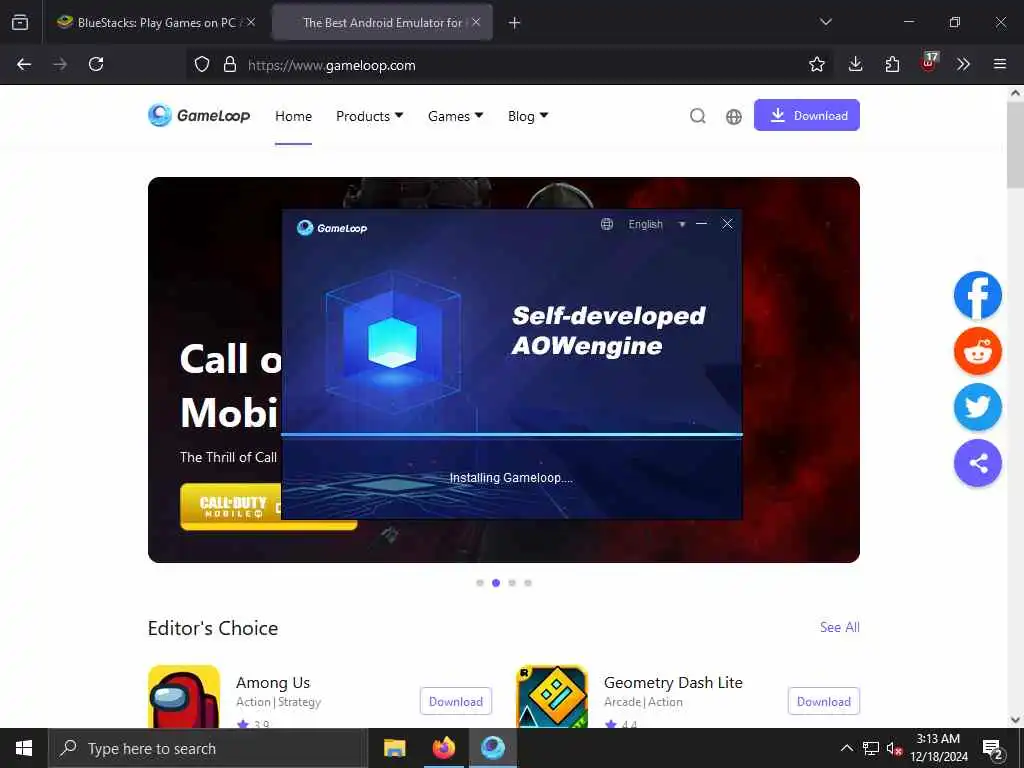The image size is (1024, 768).
Task: Click the GameLoop logo in site header
Action: pyautogui.click(x=199, y=116)
